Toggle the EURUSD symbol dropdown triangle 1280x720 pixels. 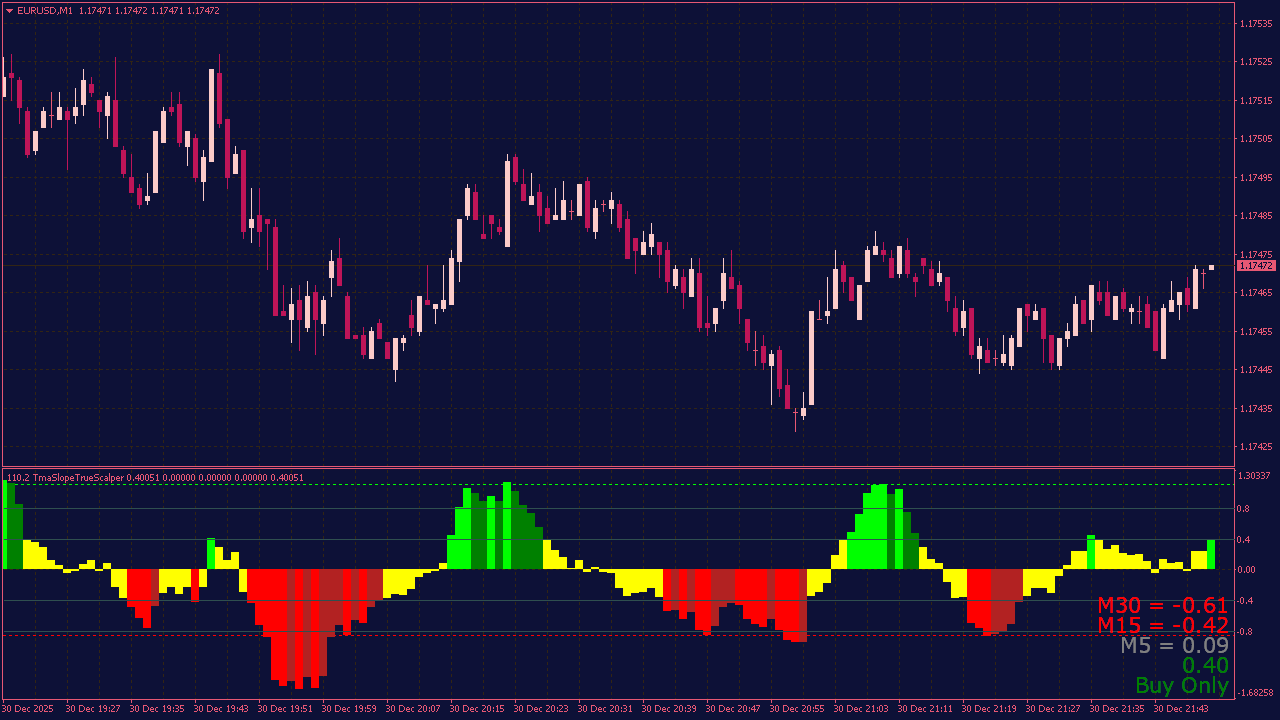coord(8,10)
